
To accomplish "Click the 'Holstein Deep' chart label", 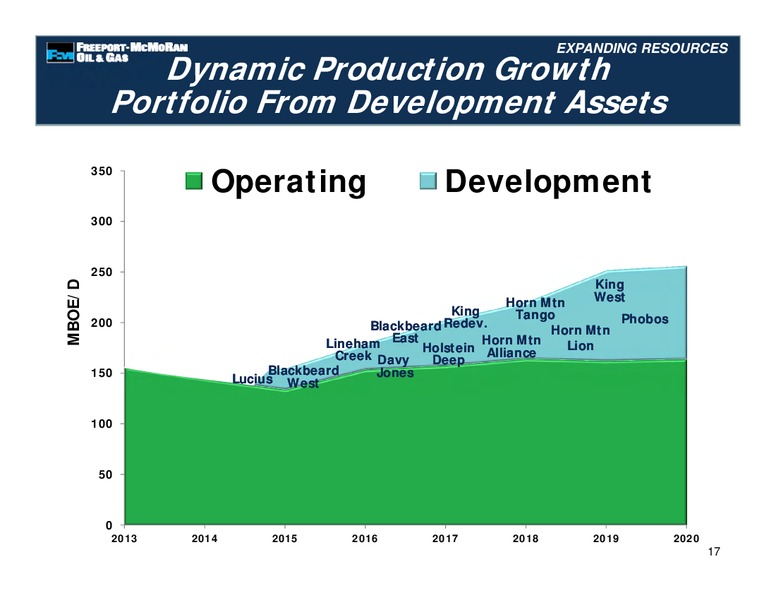I will tap(448, 354).
